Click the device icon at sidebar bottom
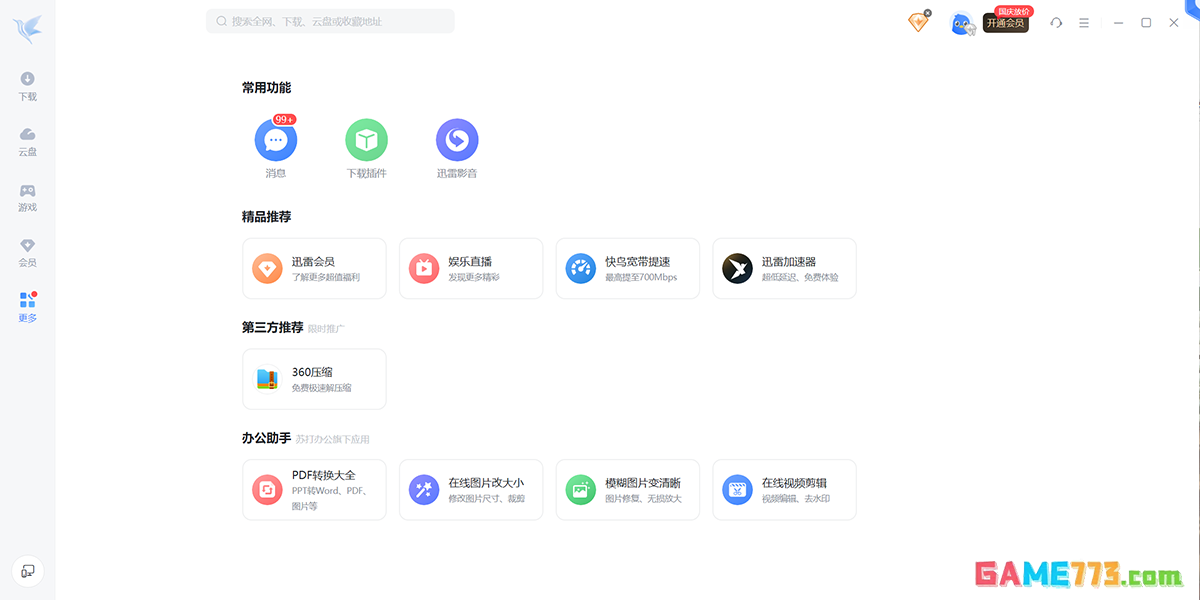Screen dimensions: 1200x600 (x=28, y=571)
